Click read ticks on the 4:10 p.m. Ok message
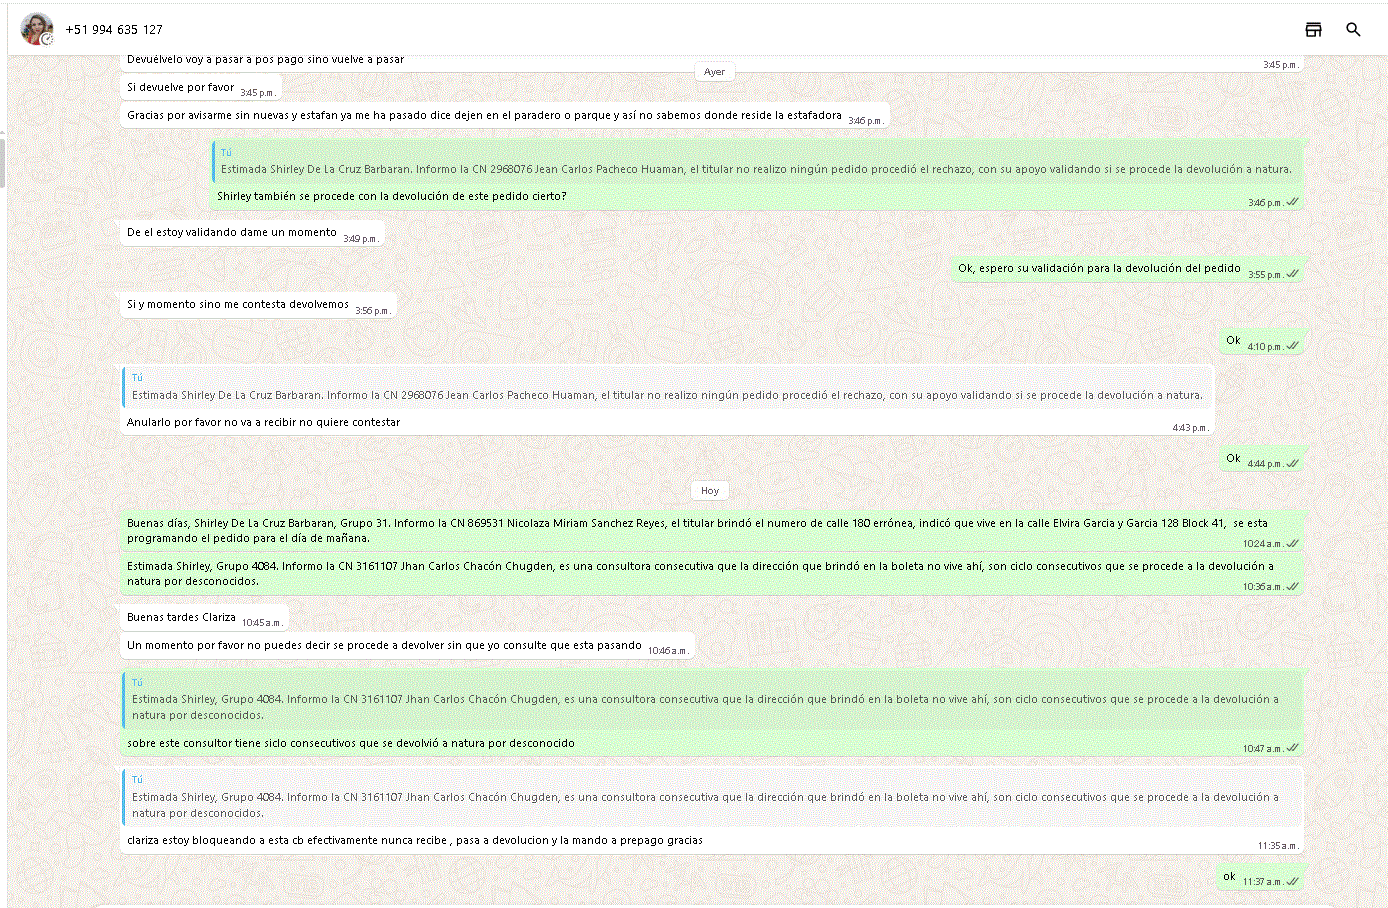 (1293, 346)
